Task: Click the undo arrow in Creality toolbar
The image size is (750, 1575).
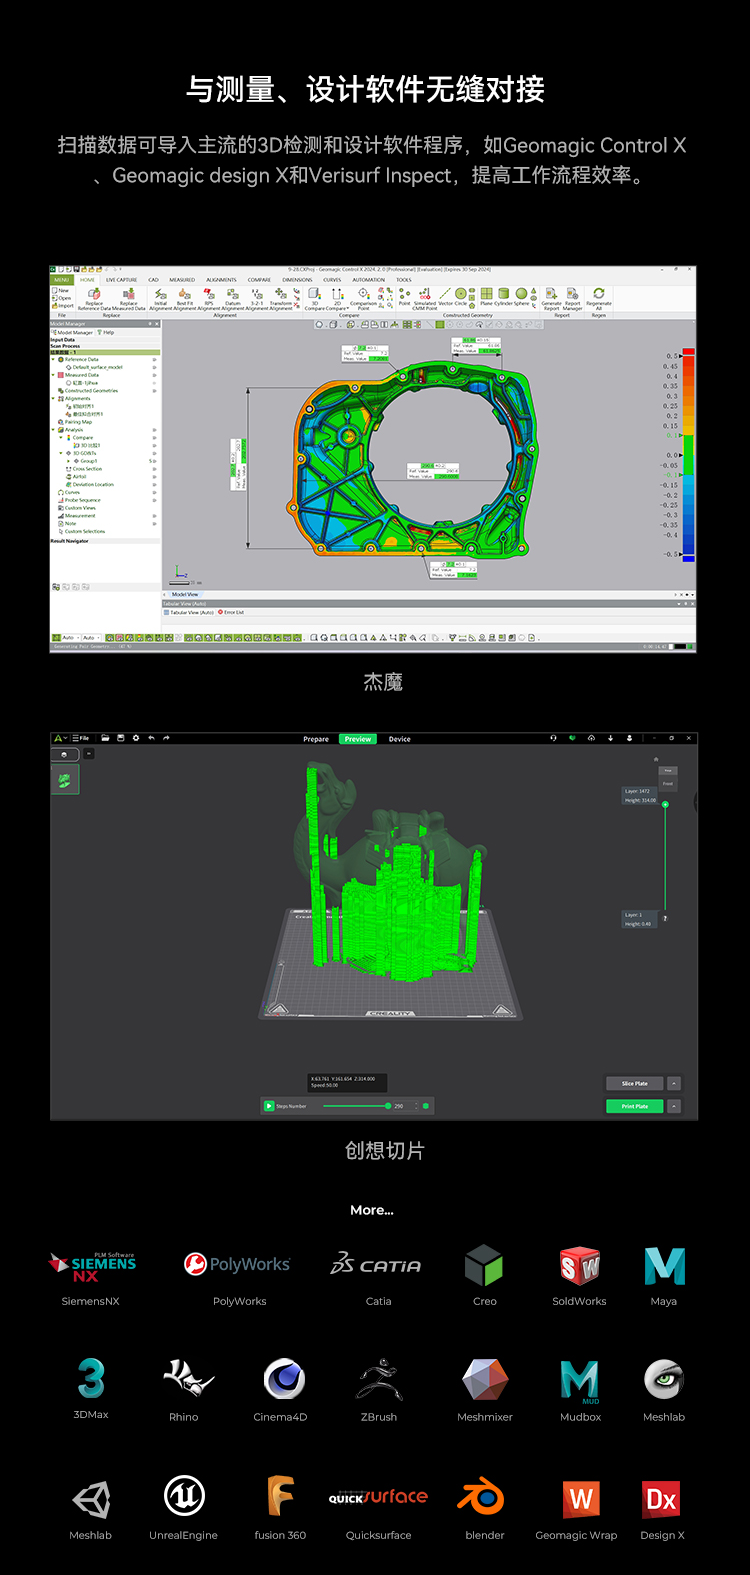Action: [x=151, y=738]
